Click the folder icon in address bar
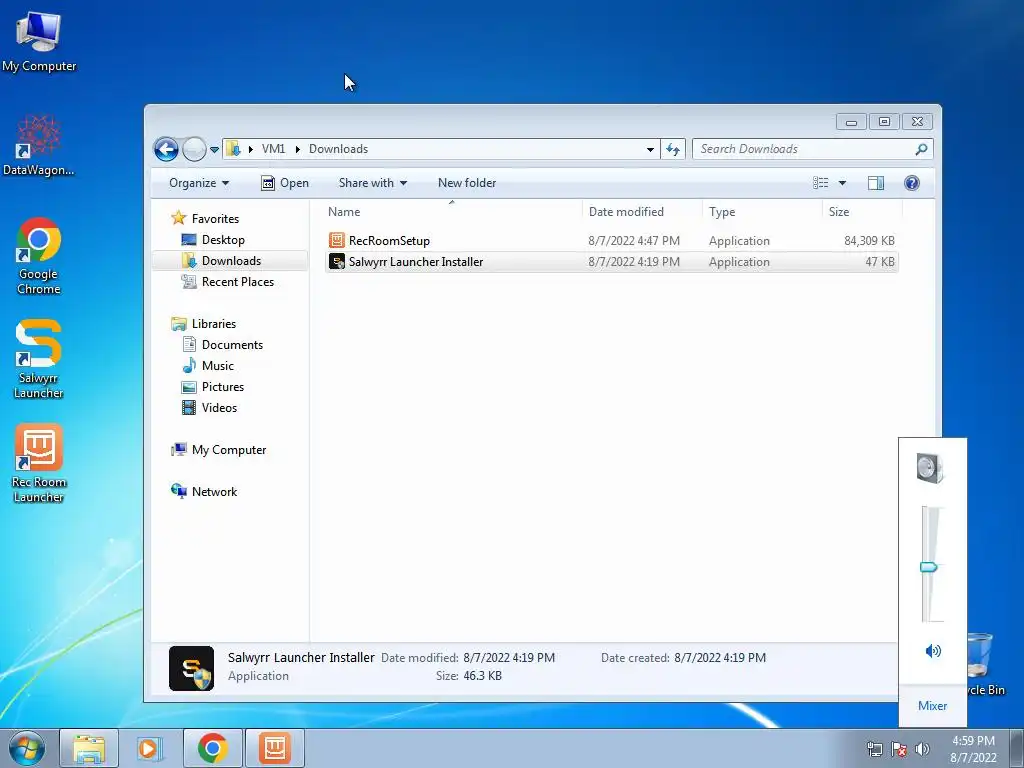The image size is (1024, 768). click(233, 149)
